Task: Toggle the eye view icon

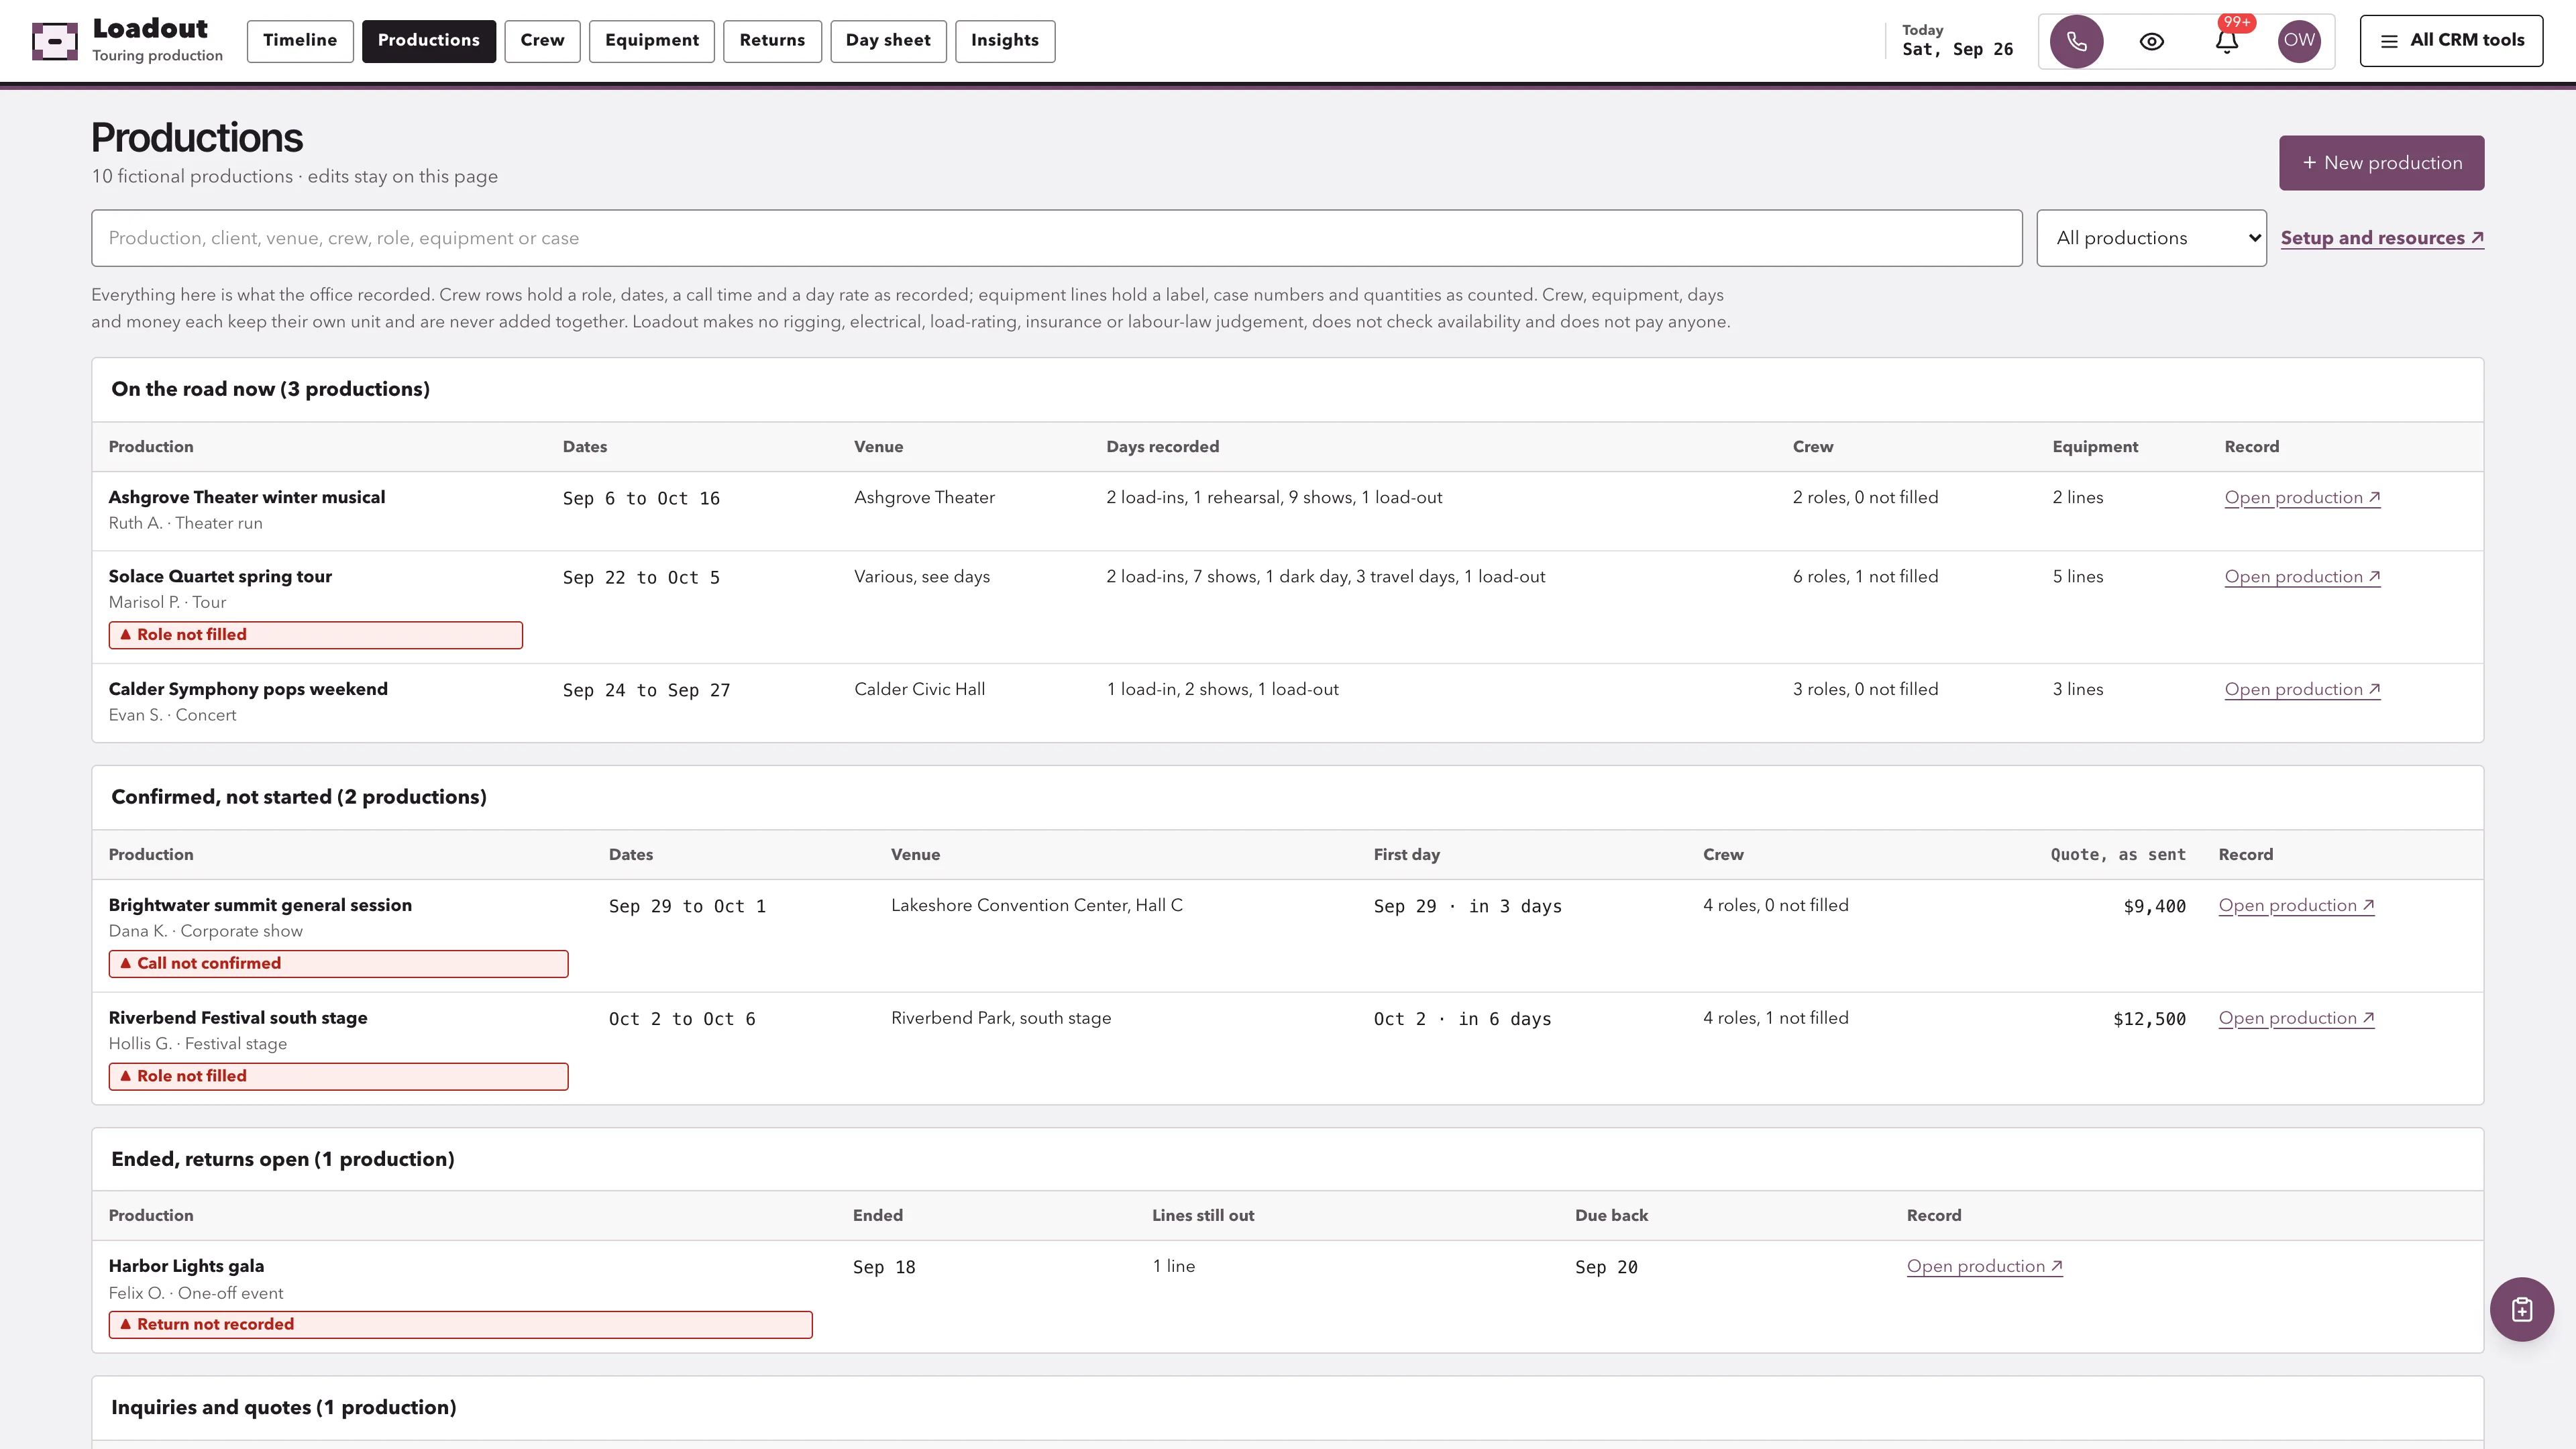Action: pyautogui.click(x=2151, y=41)
